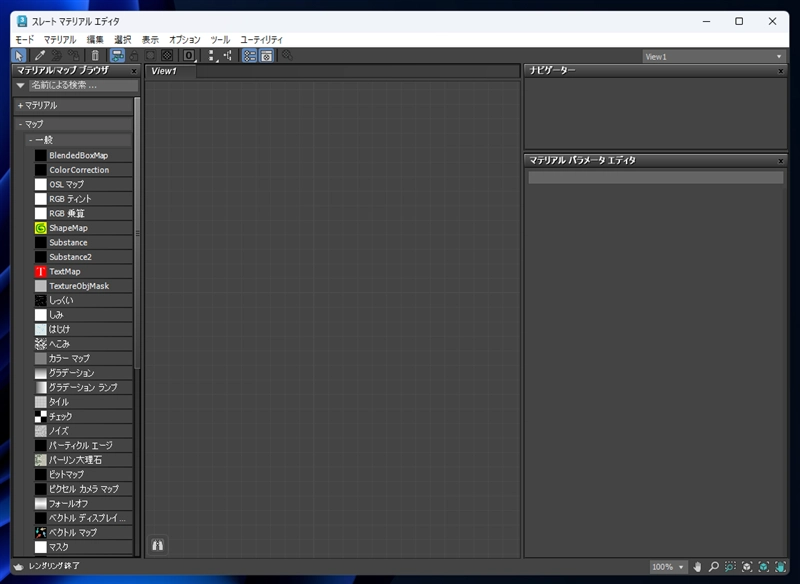Select the しっくい map entry
The height and width of the screenshot is (584, 800).
tap(83, 300)
